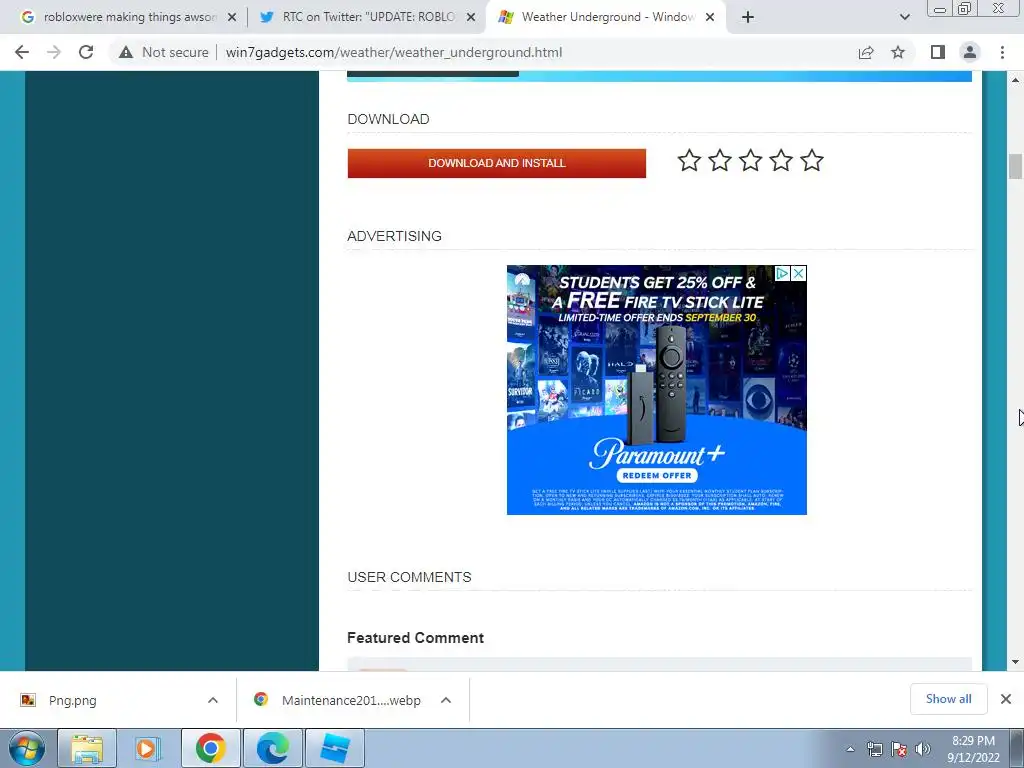The height and width of the screenshot is (768, 1024).
Task: Open the tab search dropdown
Action: 904,17
